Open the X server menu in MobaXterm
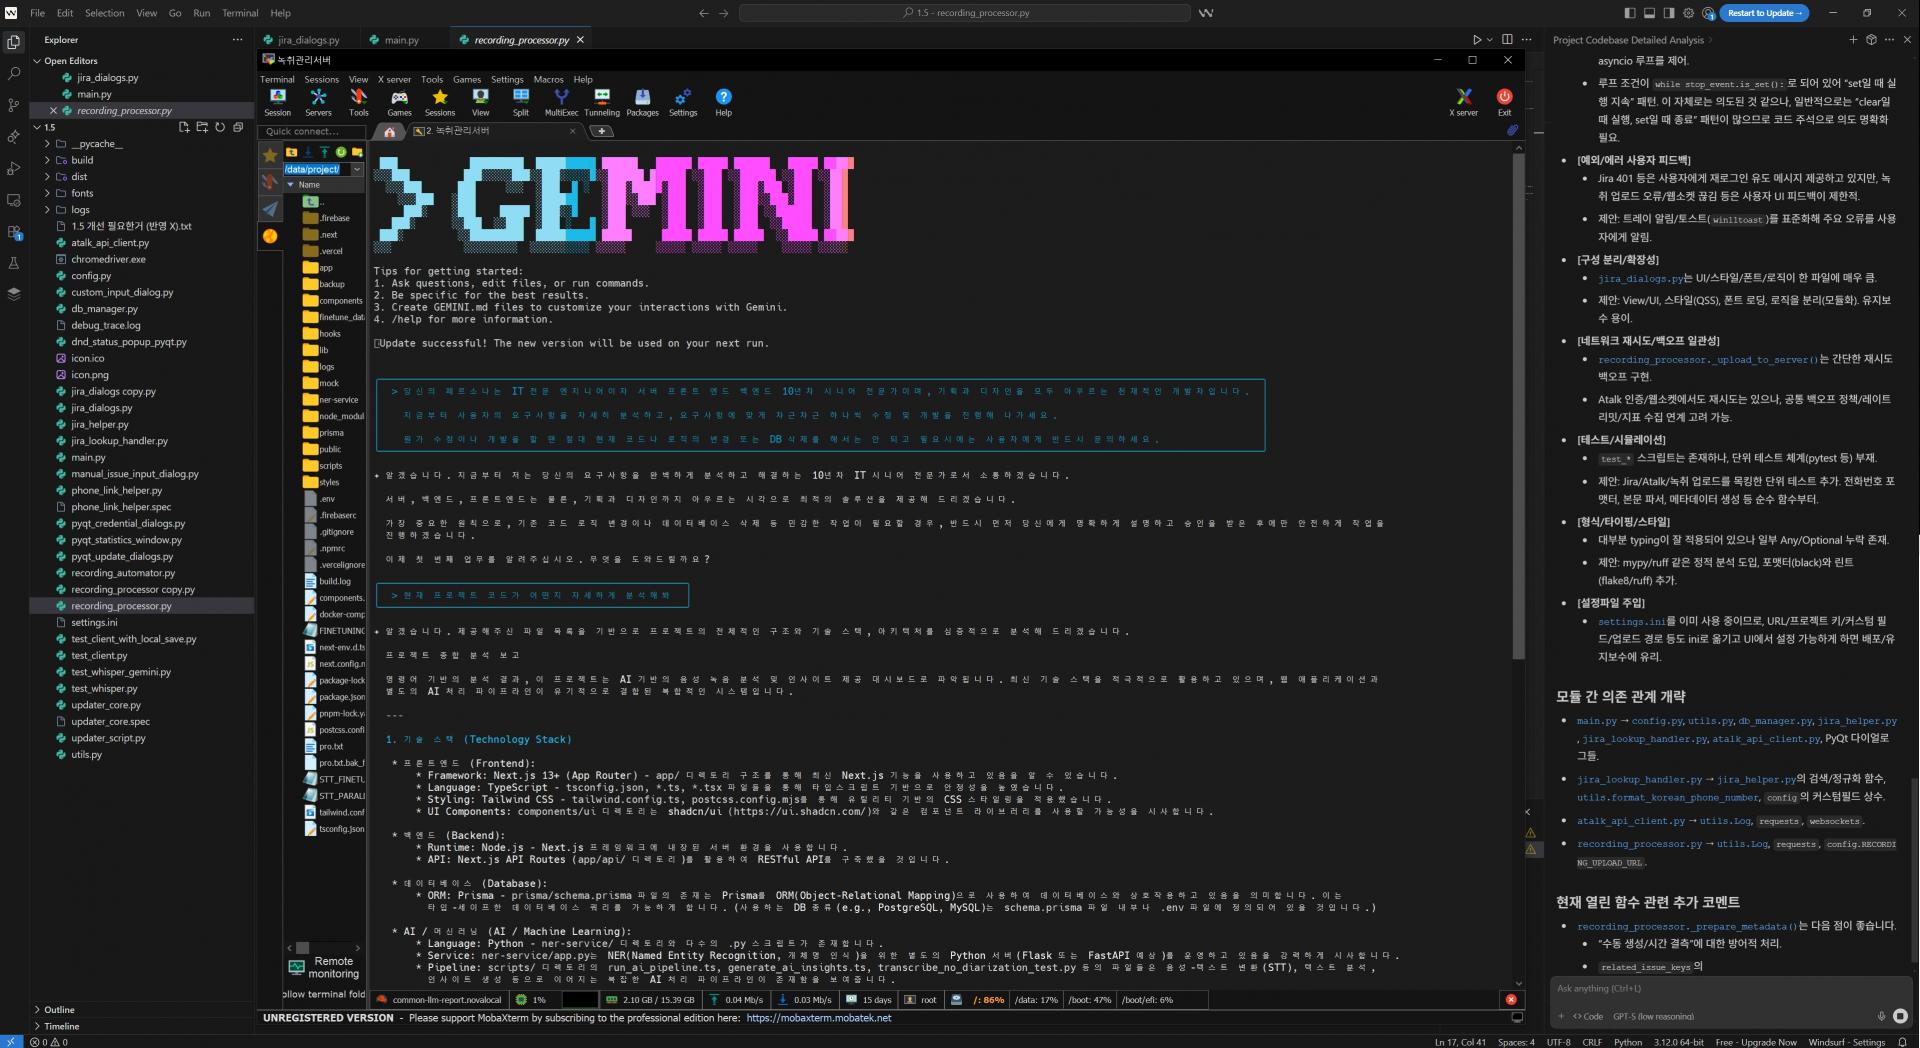The image size is (1920, 1048). click(394, 79)
